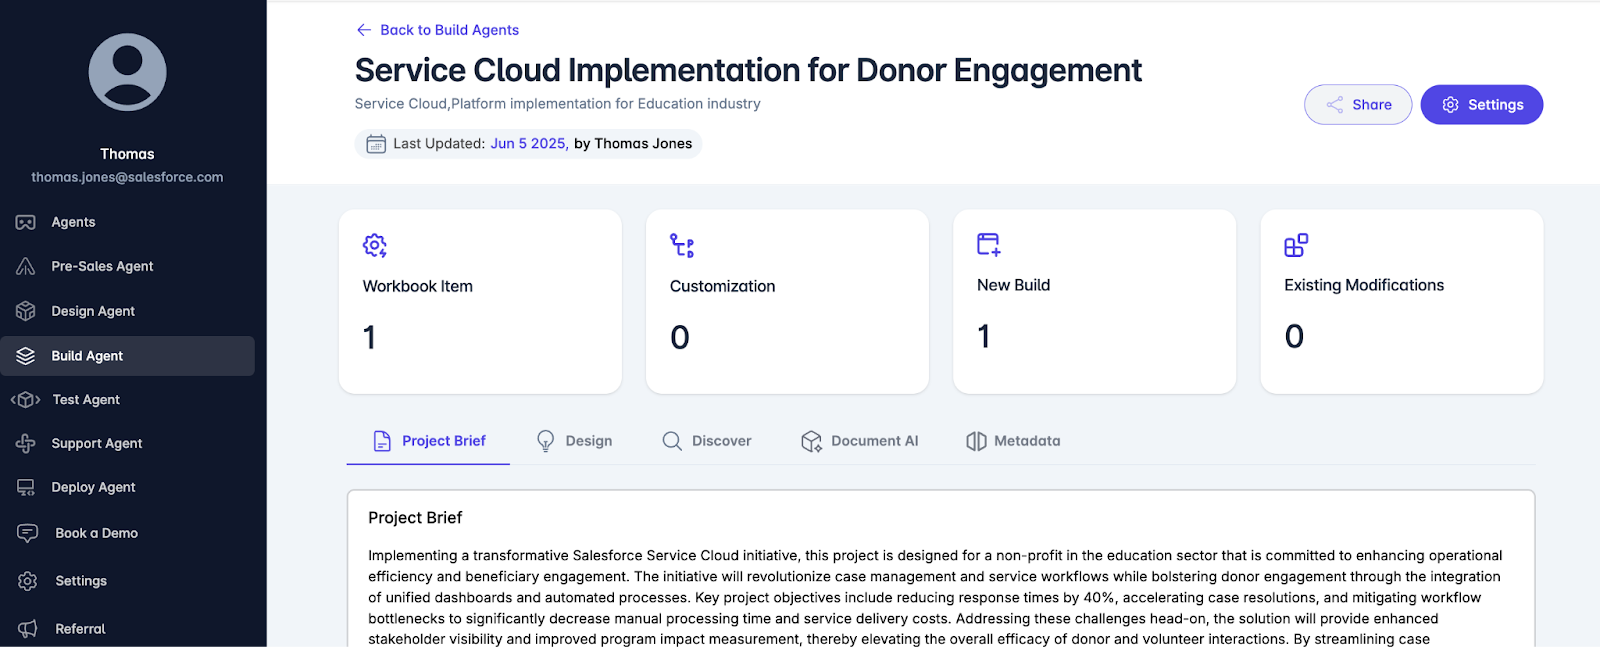Viewport: 1600px width, 647px height.
Task: Click the blue Settings button
Action: 1482,105
